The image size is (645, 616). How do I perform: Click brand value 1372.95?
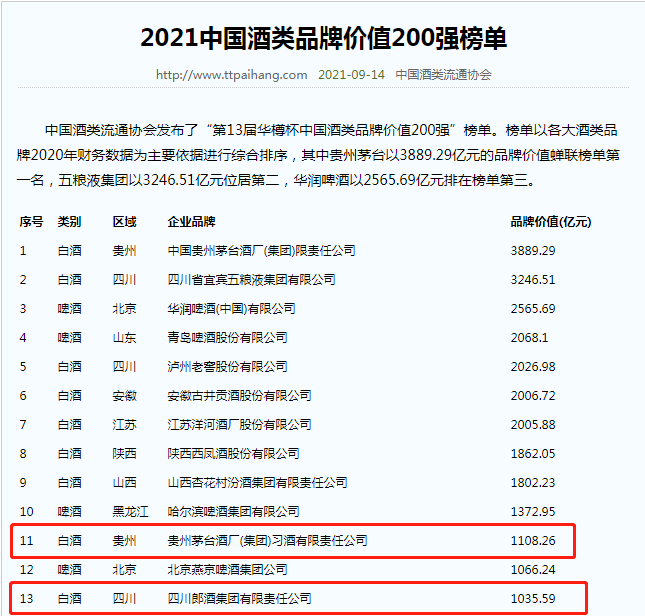click(533, 512)
